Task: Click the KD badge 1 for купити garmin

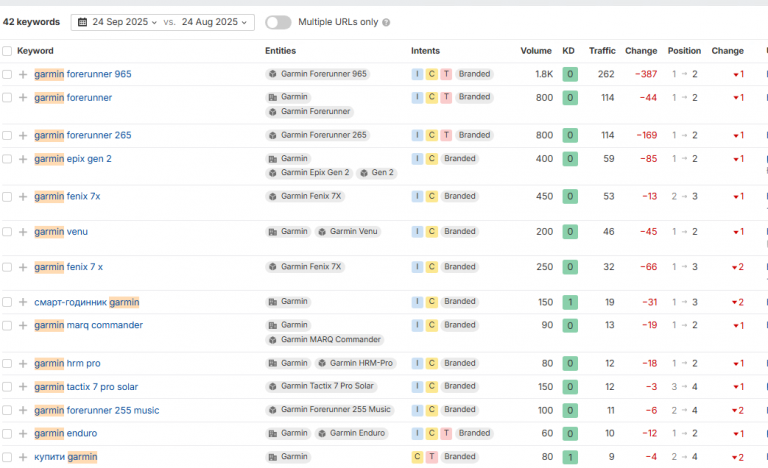Action: [x=570, y=457]
